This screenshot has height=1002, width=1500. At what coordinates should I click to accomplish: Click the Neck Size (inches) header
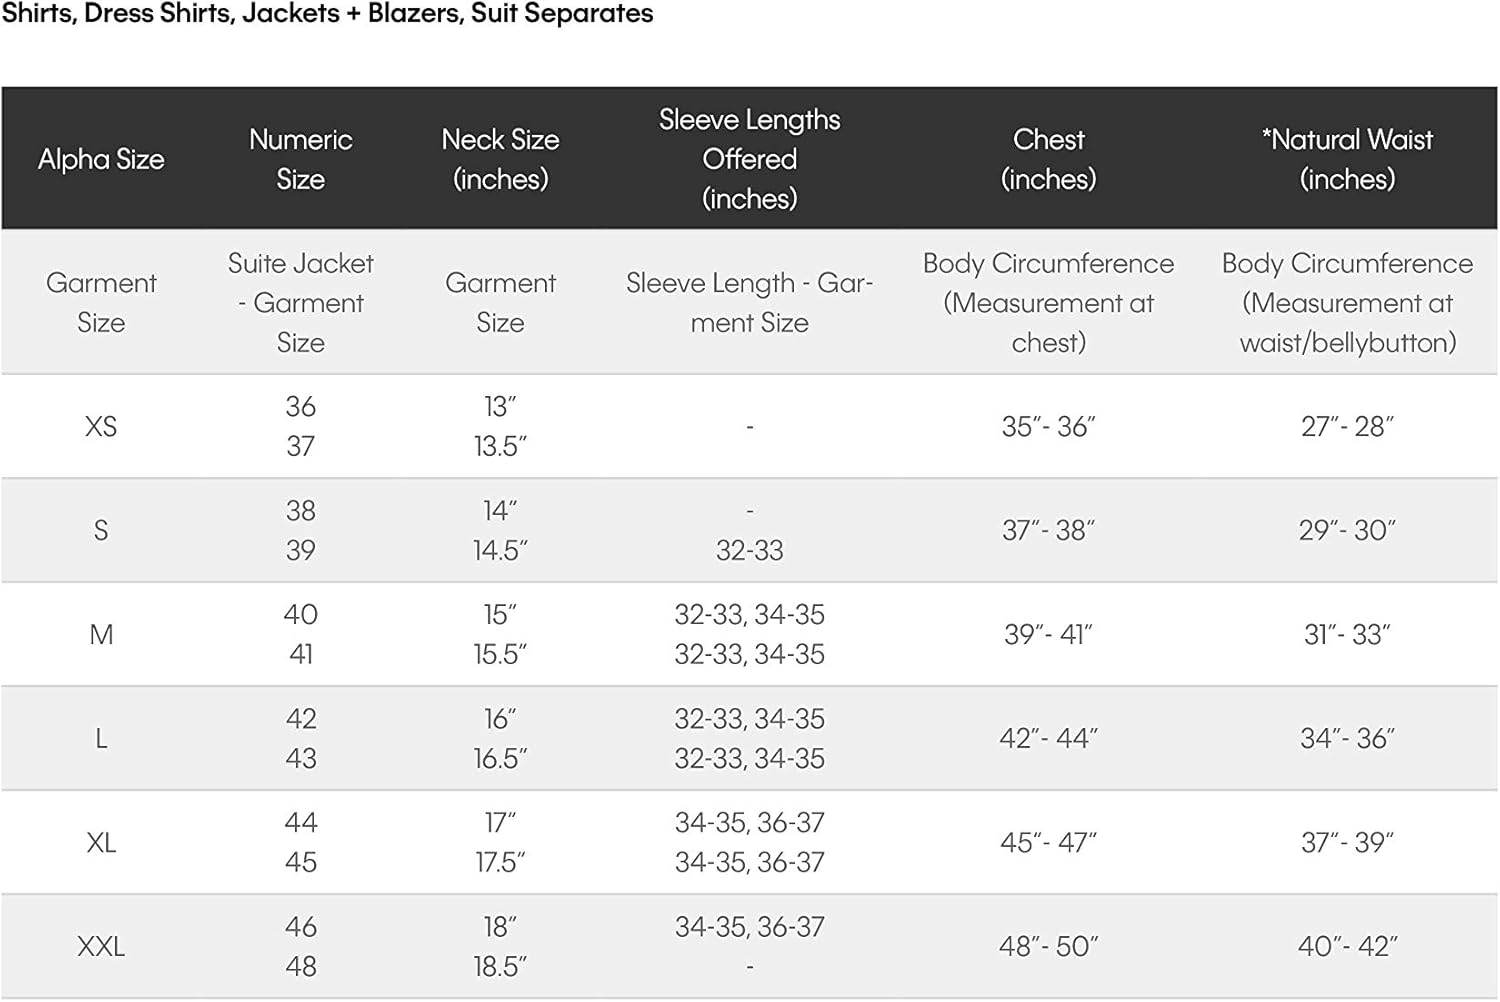[500, 159]
